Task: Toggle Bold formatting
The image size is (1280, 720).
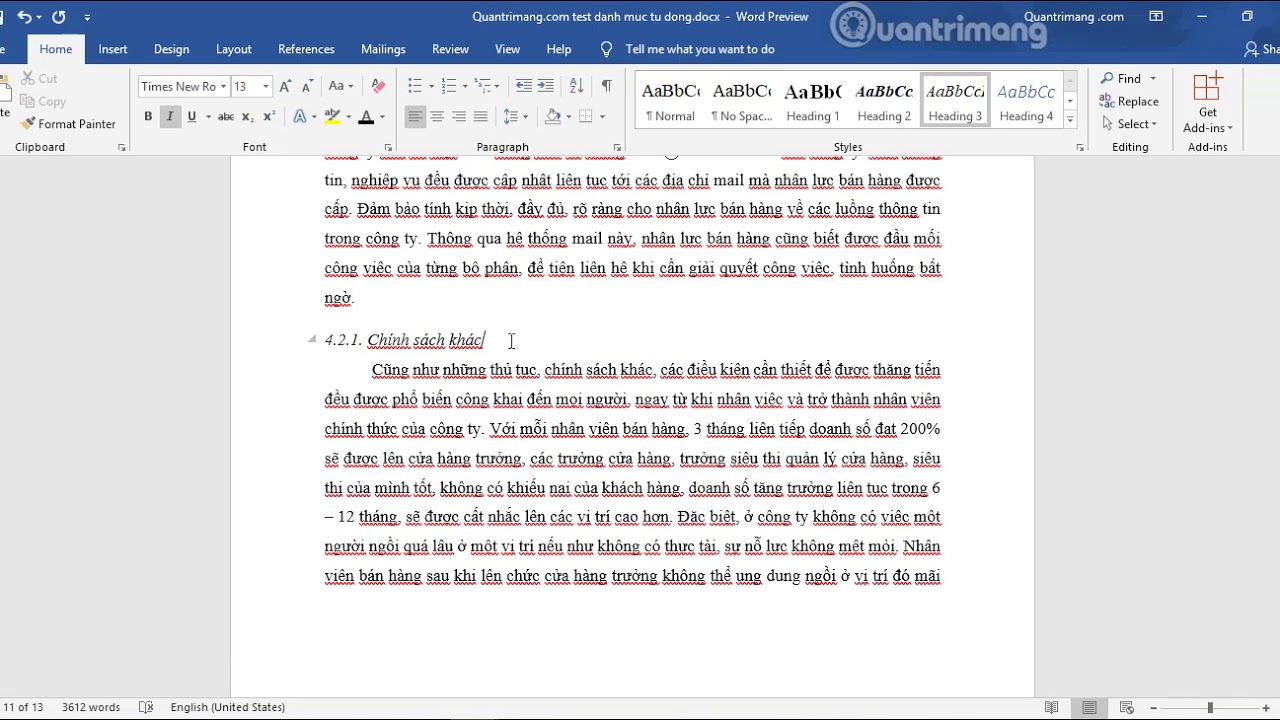Action: pyautogui.click(x=148, y=117)
